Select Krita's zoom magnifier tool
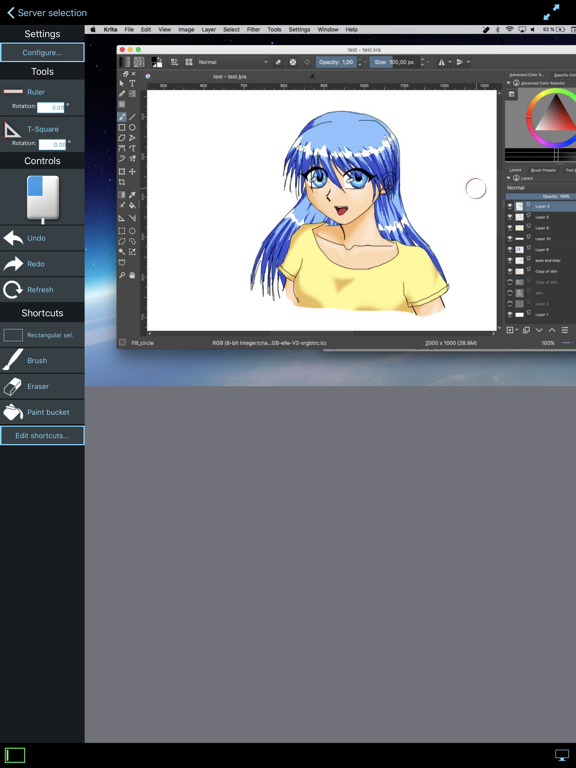The height and width of the screenshot is (768, 576). point(121,275)
